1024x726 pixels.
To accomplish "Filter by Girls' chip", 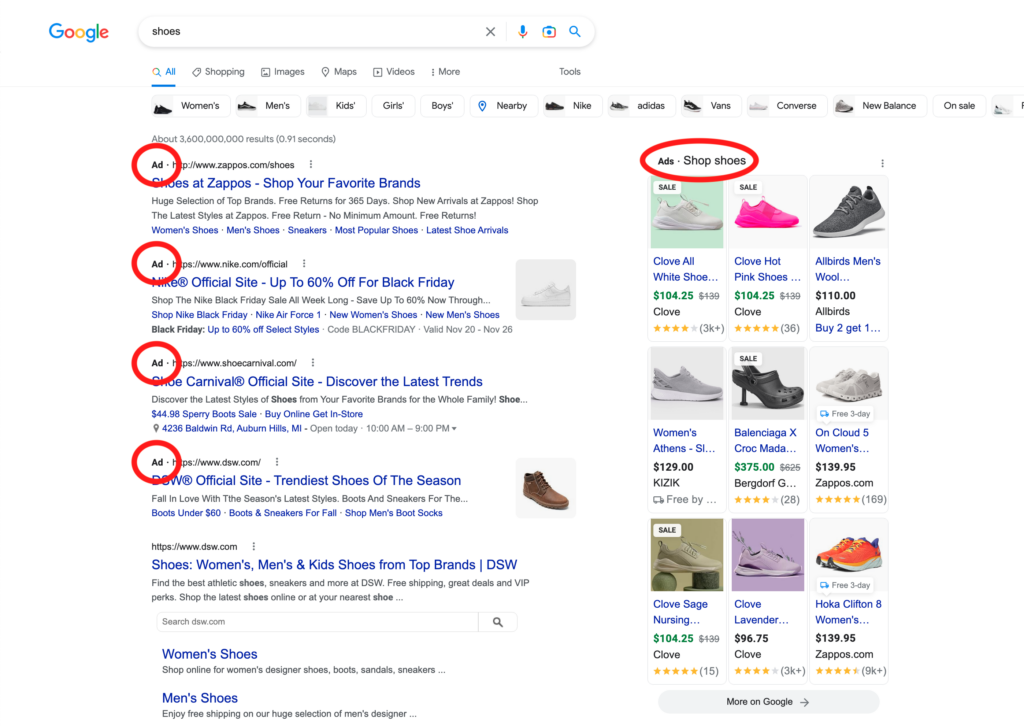I will tap(393, 106).
